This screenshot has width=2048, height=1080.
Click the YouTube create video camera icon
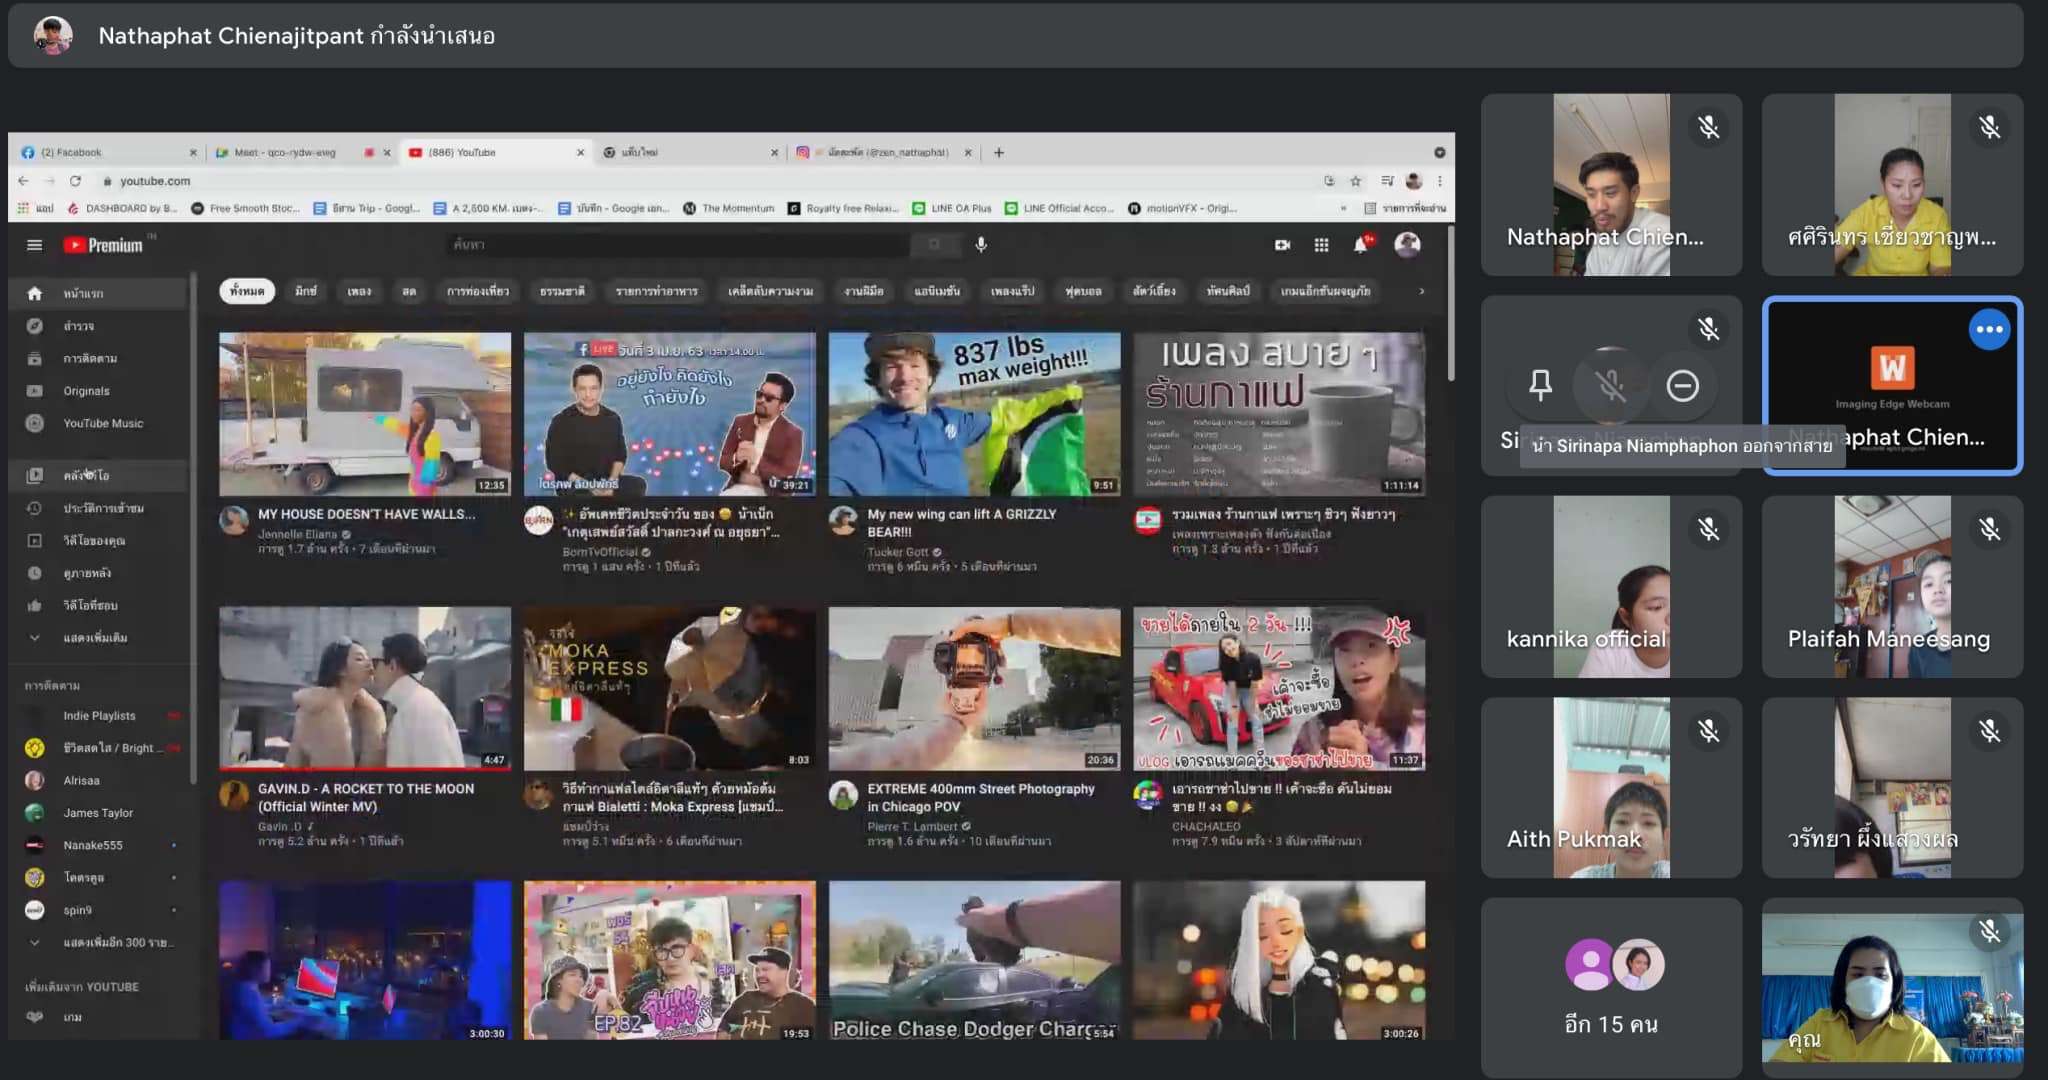point(1282,245)
